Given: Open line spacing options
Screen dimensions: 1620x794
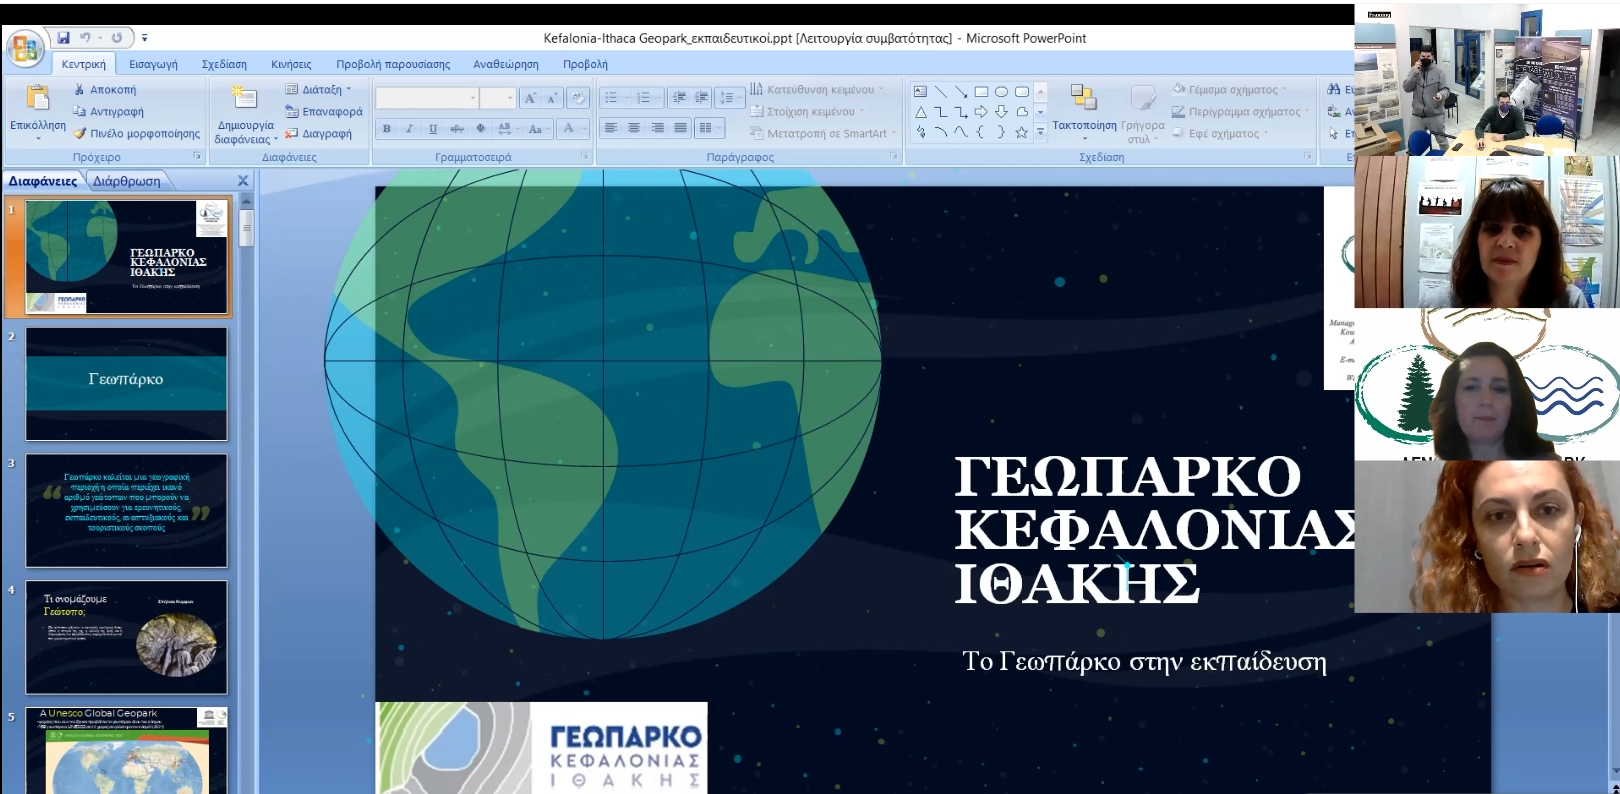Looking at the screenshot, I should pos(729,98).
